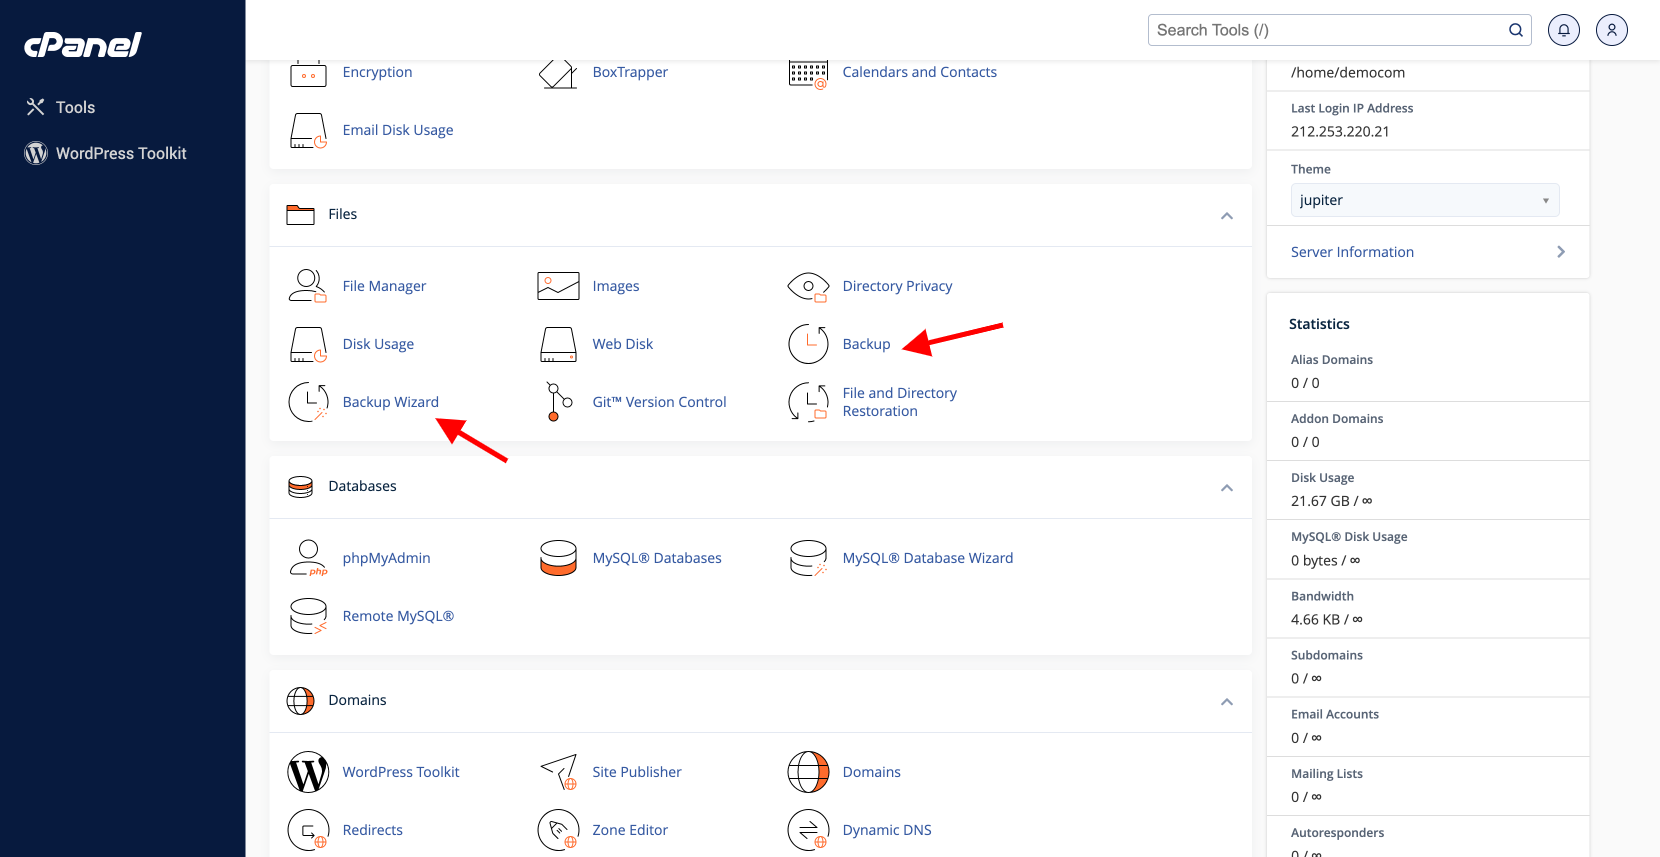Viewport: 1660px width, 857px height.
Task: Open the Redirects link
Action: click(x=373, y=830)
